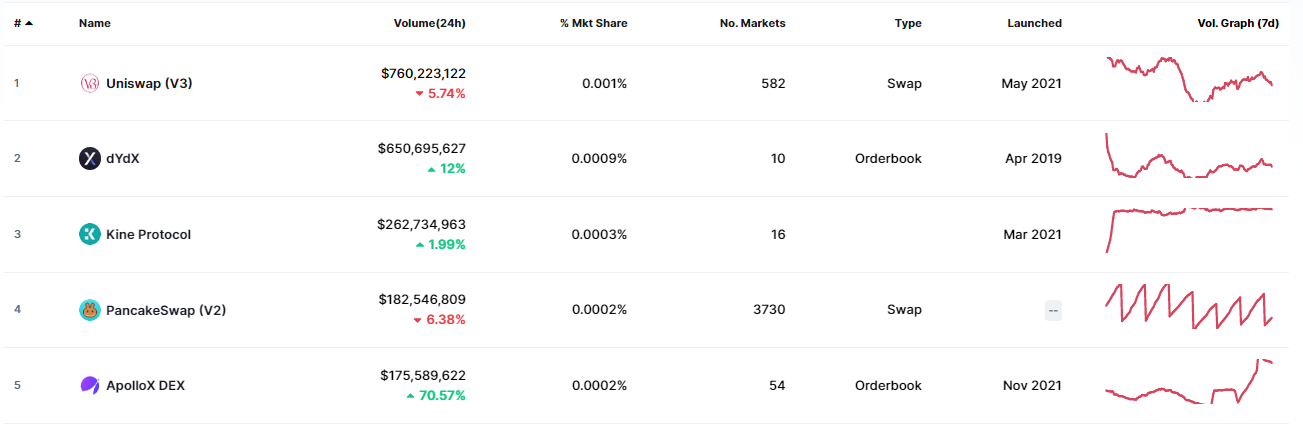Click the Uniswap (V3) logo icon
The height and width of the screenshot is (428, 1303).
(90, 83)
